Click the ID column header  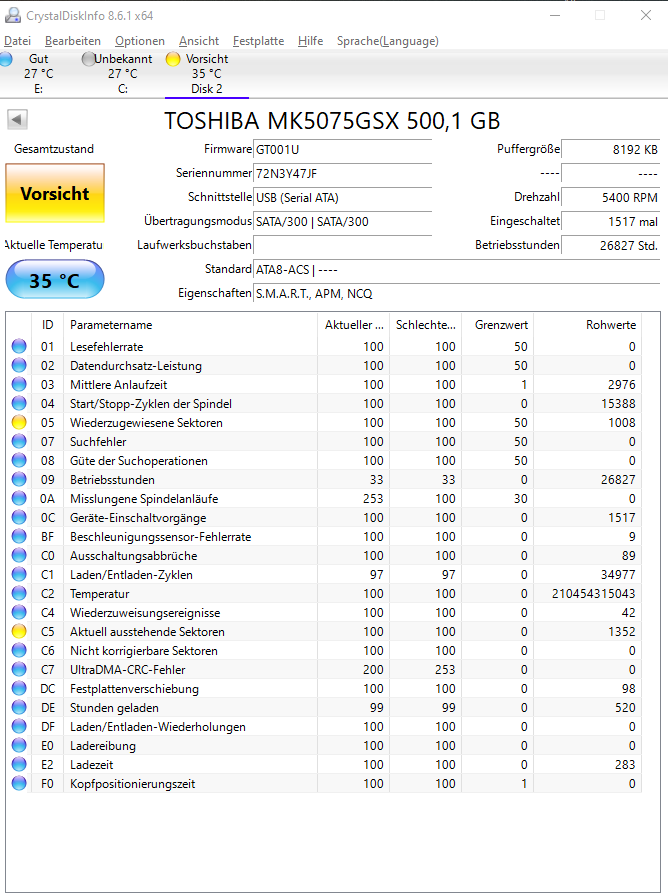pyautogui.click(x=47, y=325)
